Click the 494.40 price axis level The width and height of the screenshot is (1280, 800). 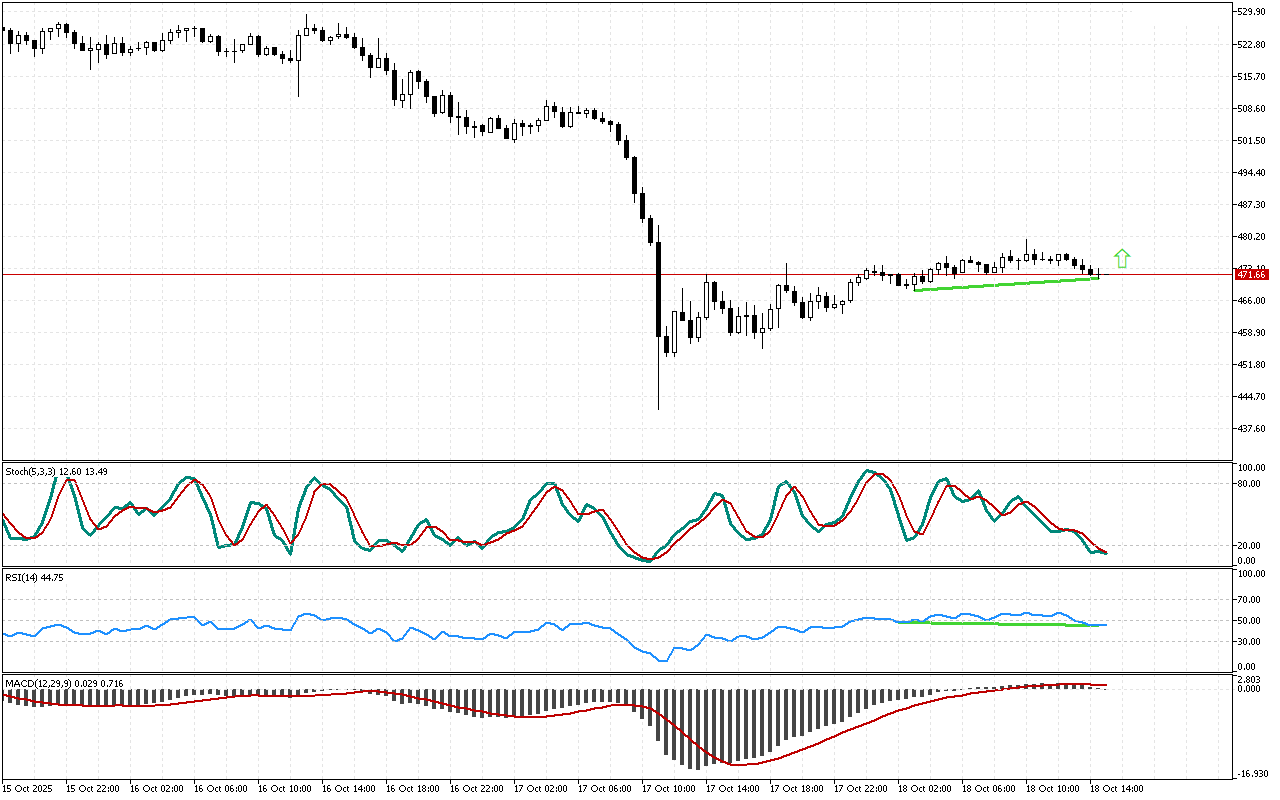(1252, 172)
